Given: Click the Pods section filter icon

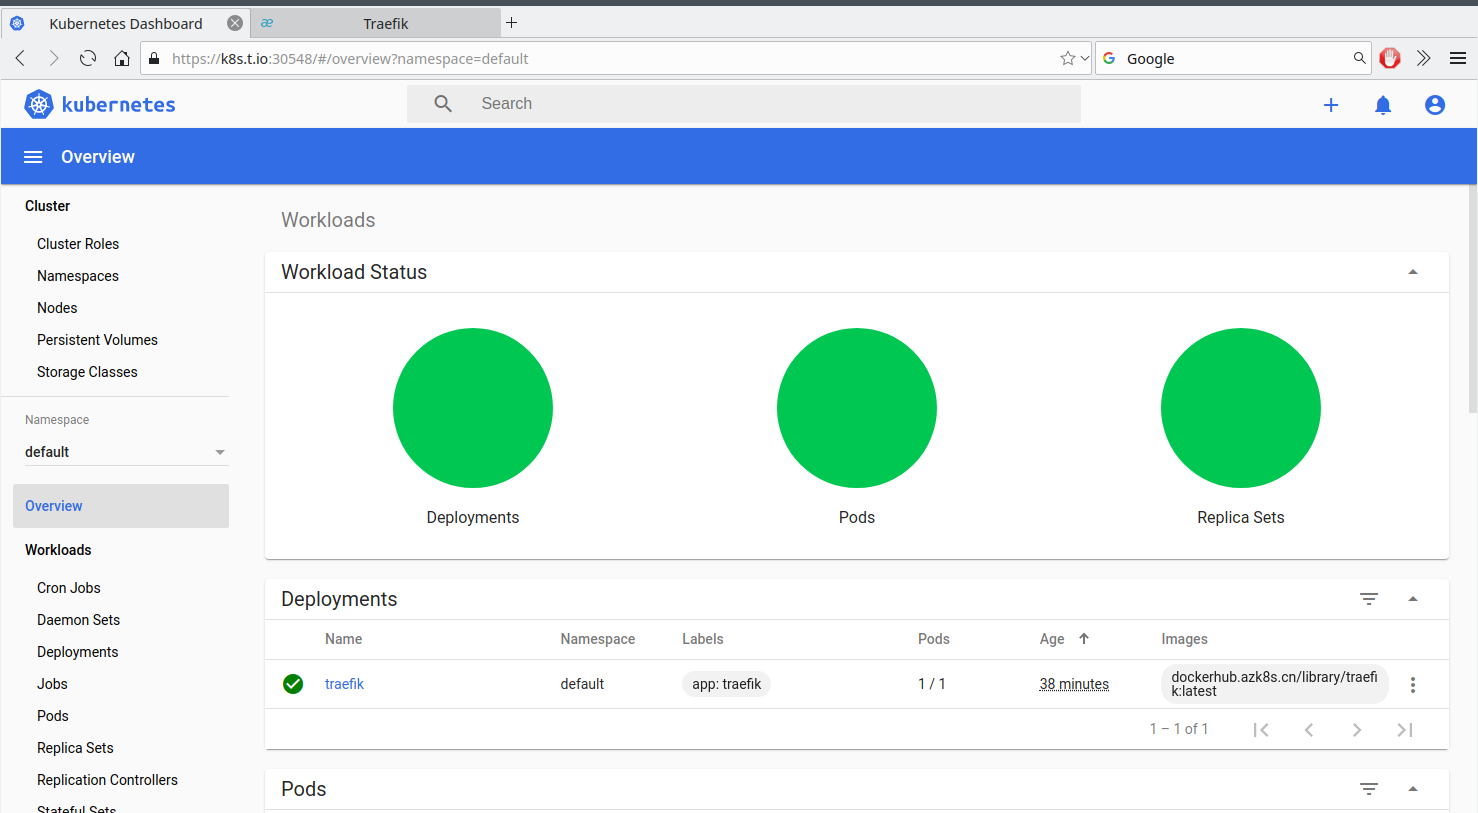Looking at the screenshot, I should (1369, 789).
